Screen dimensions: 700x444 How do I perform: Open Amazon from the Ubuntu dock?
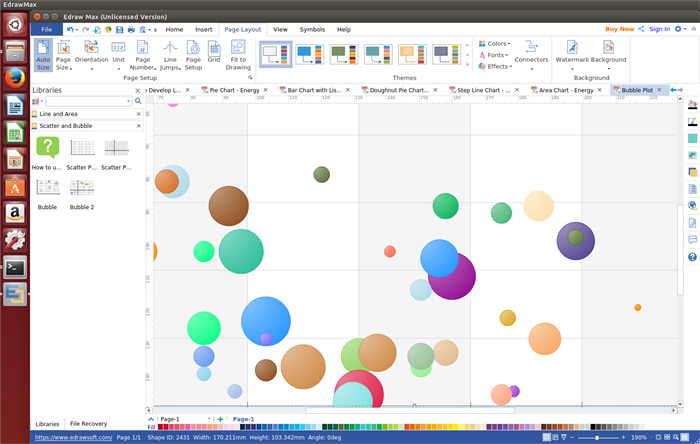15,214
